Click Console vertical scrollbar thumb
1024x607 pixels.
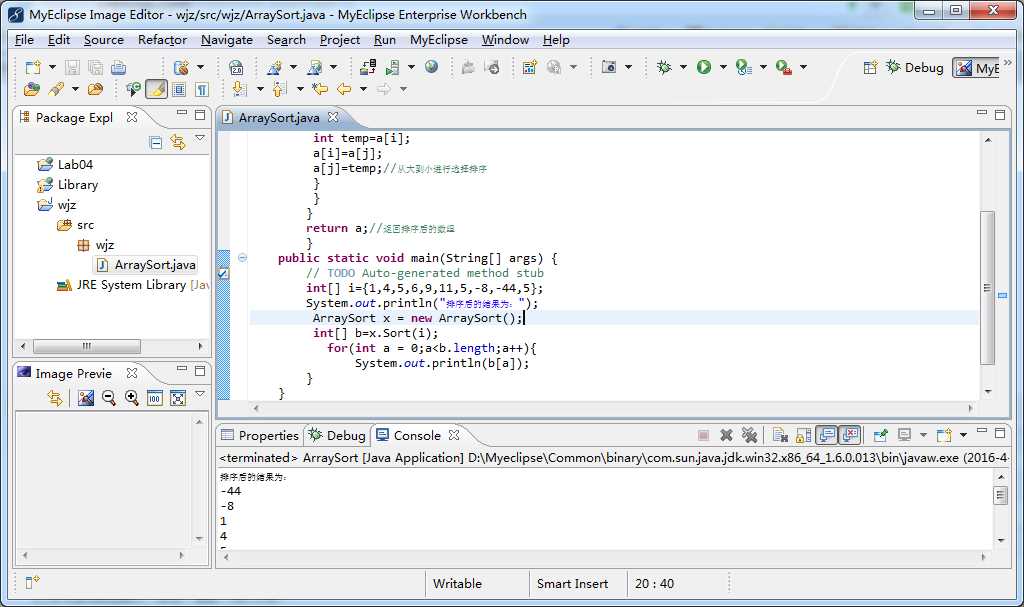click(1000, 495)
